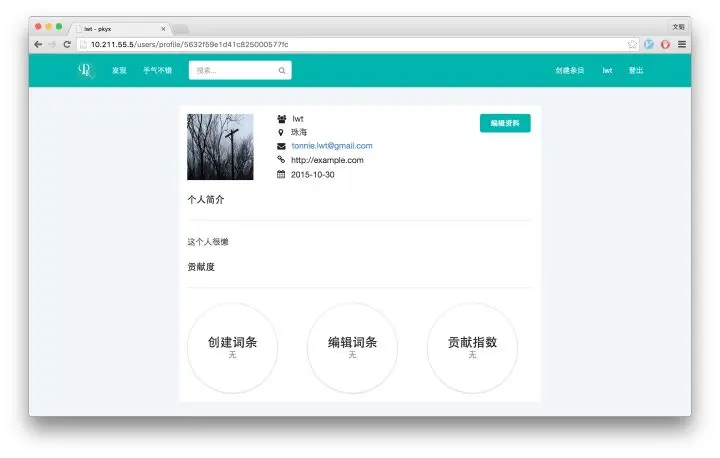Click the 贡献指数 circle

pyautogui.click(x=472, y=348)
